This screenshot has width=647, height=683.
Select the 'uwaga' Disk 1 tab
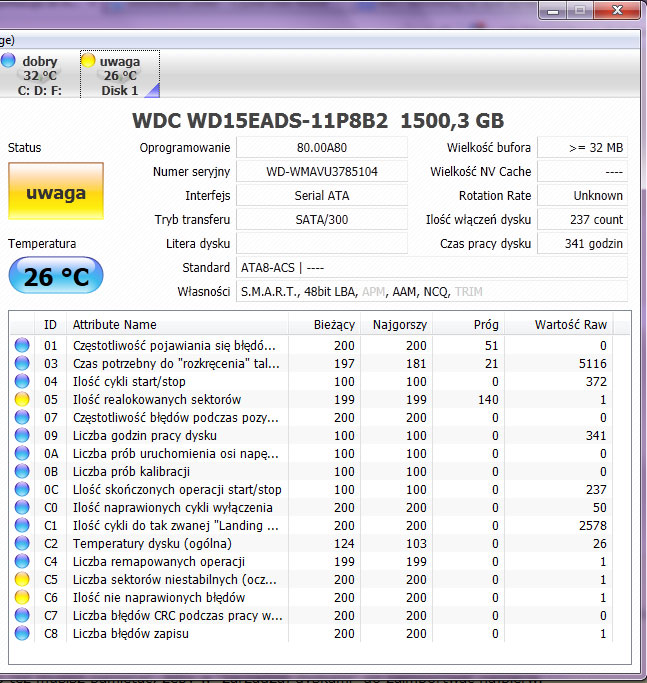(x=120, y=75)
